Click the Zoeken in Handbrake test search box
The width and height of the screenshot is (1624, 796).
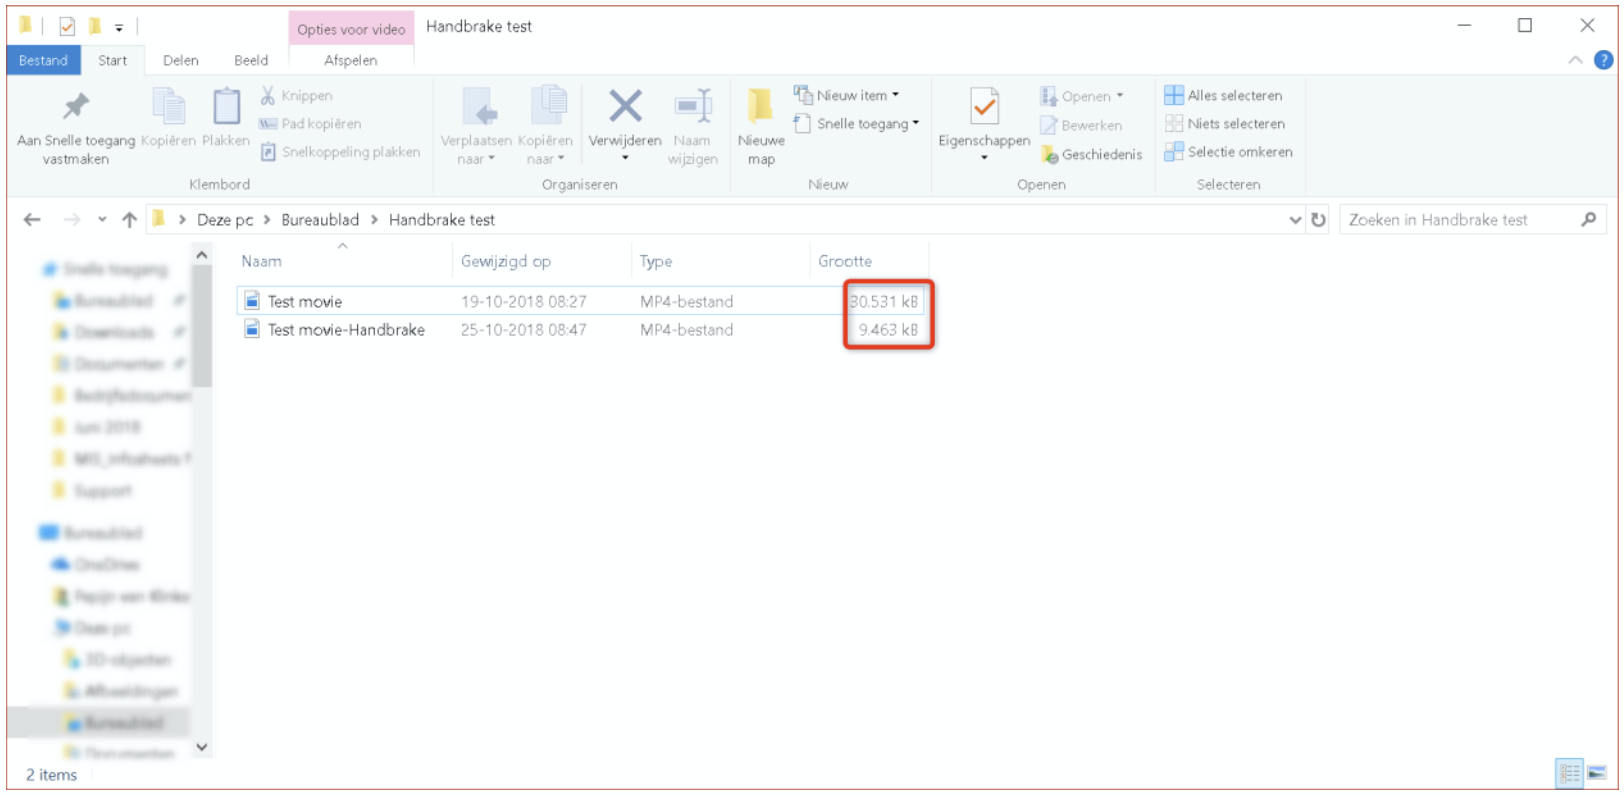coord(1460,220)
